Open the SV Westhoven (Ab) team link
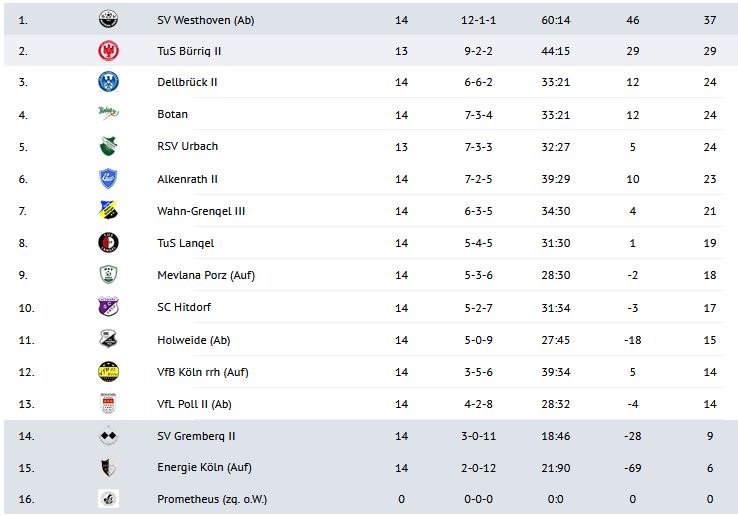 [206, 20]
